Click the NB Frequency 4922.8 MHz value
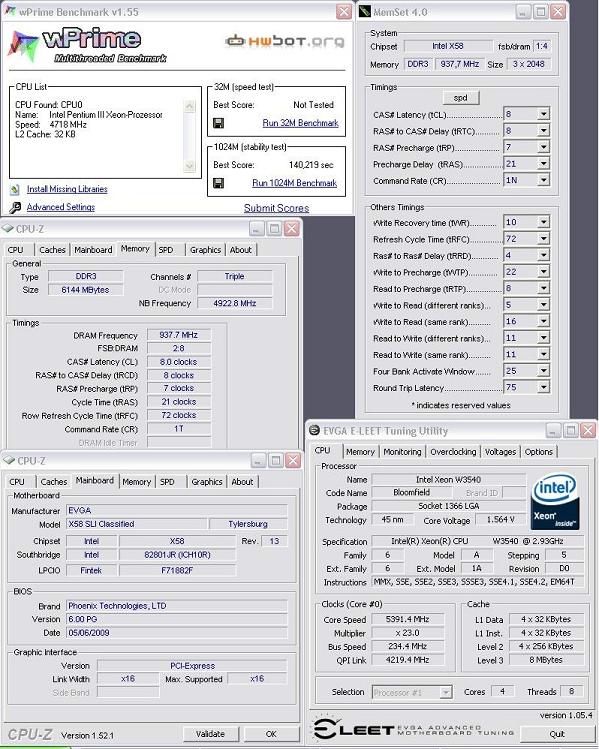 [235, 303]
